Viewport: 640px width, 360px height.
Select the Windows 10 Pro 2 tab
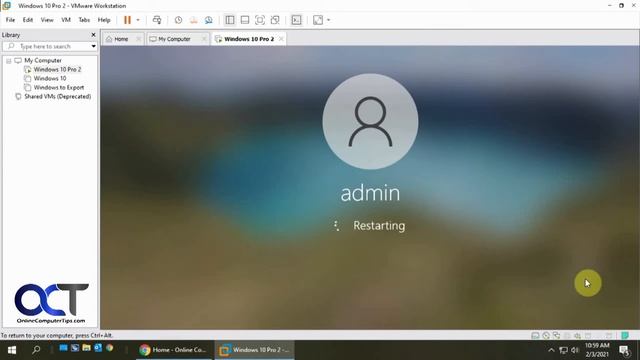(249, 39)
